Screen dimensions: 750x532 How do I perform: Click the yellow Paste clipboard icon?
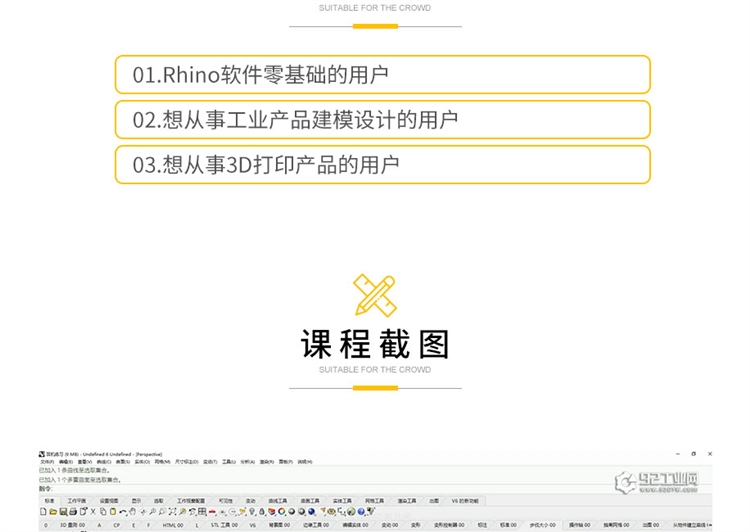click(113, 511)
